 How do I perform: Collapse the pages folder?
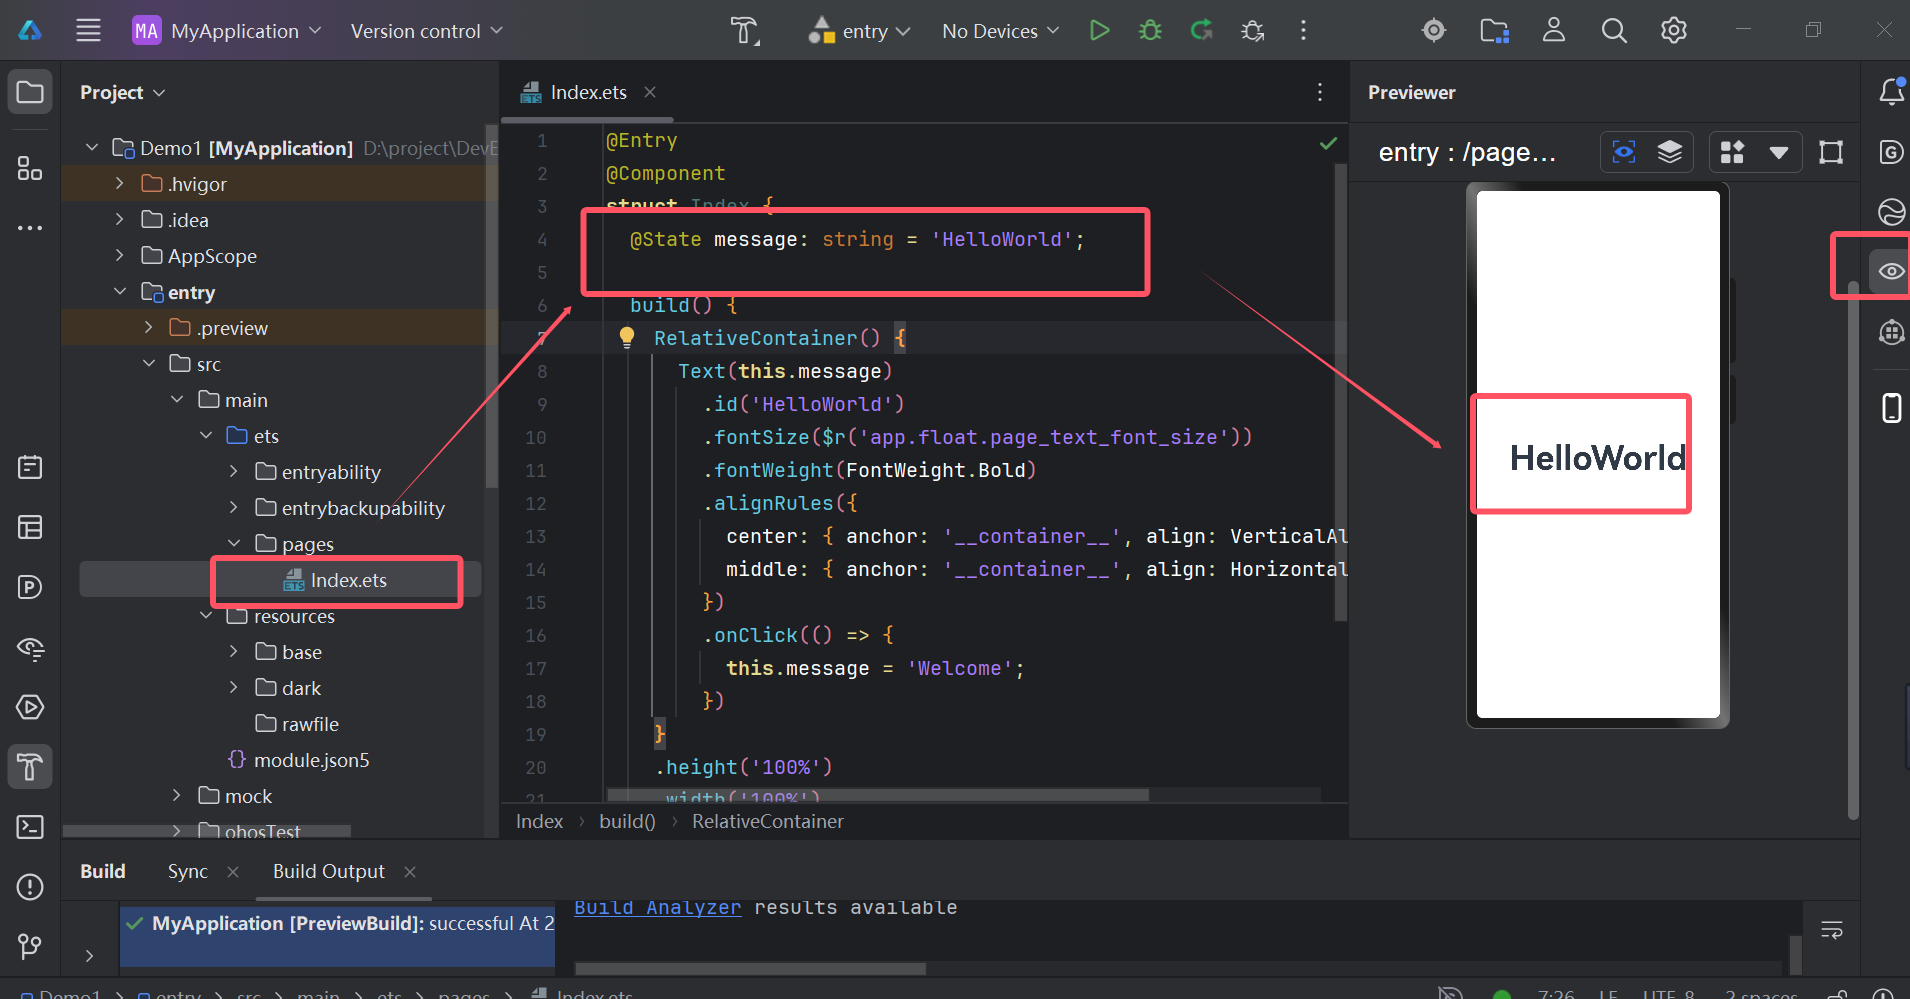(x=234, y=544)
